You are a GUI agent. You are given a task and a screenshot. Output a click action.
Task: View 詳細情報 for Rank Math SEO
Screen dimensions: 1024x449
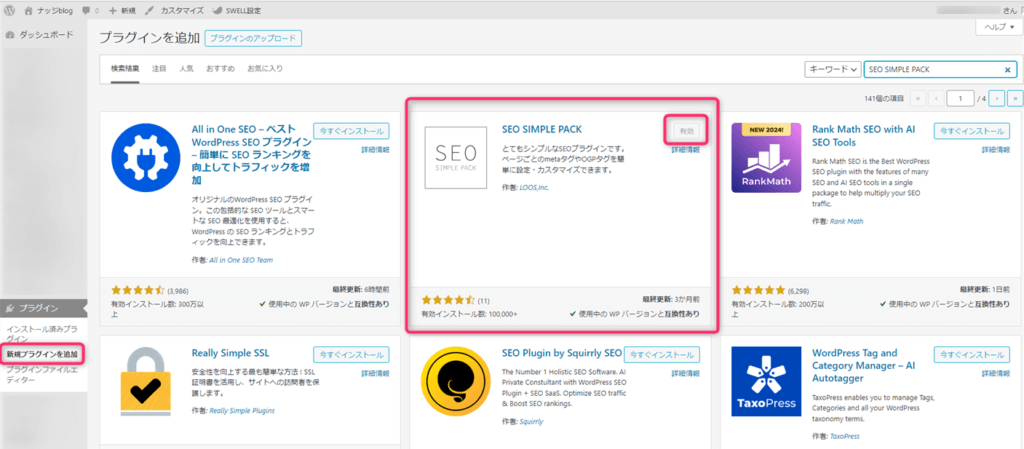click(x=995, y=149)
